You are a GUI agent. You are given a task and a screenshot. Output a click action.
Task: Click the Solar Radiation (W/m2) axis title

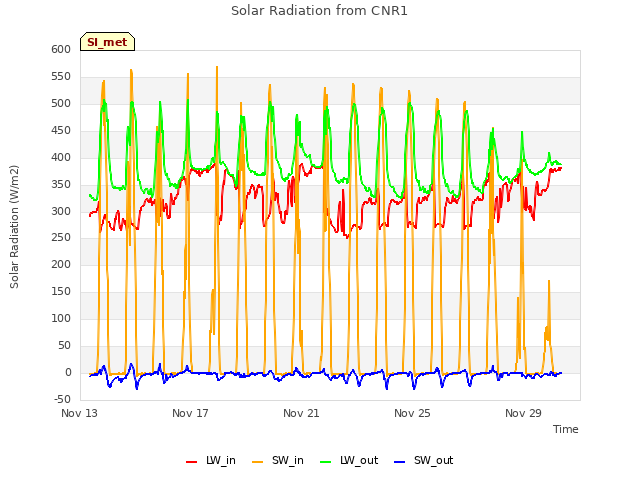(x=14, y=227)
